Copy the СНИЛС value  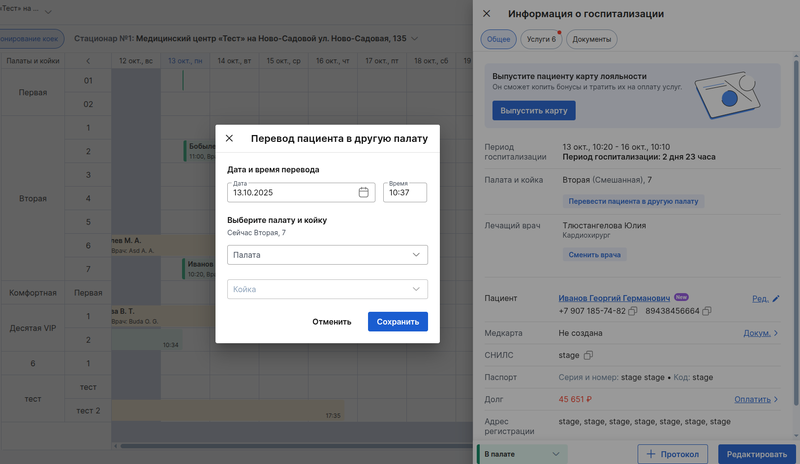588,356
